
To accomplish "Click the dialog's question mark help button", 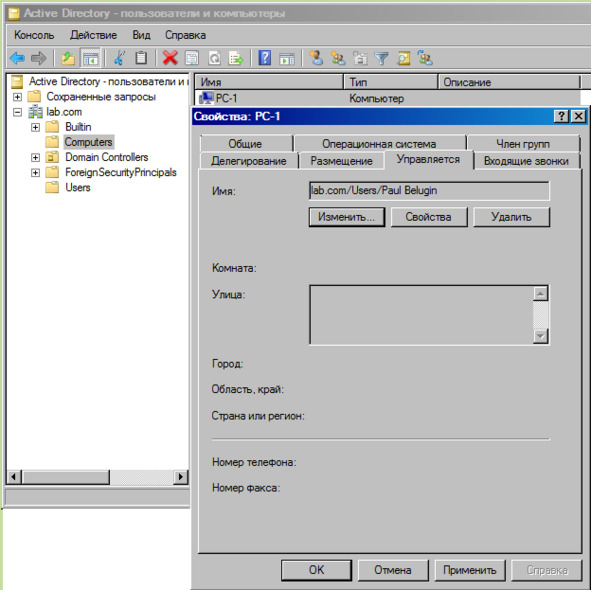I will [561, 116].
